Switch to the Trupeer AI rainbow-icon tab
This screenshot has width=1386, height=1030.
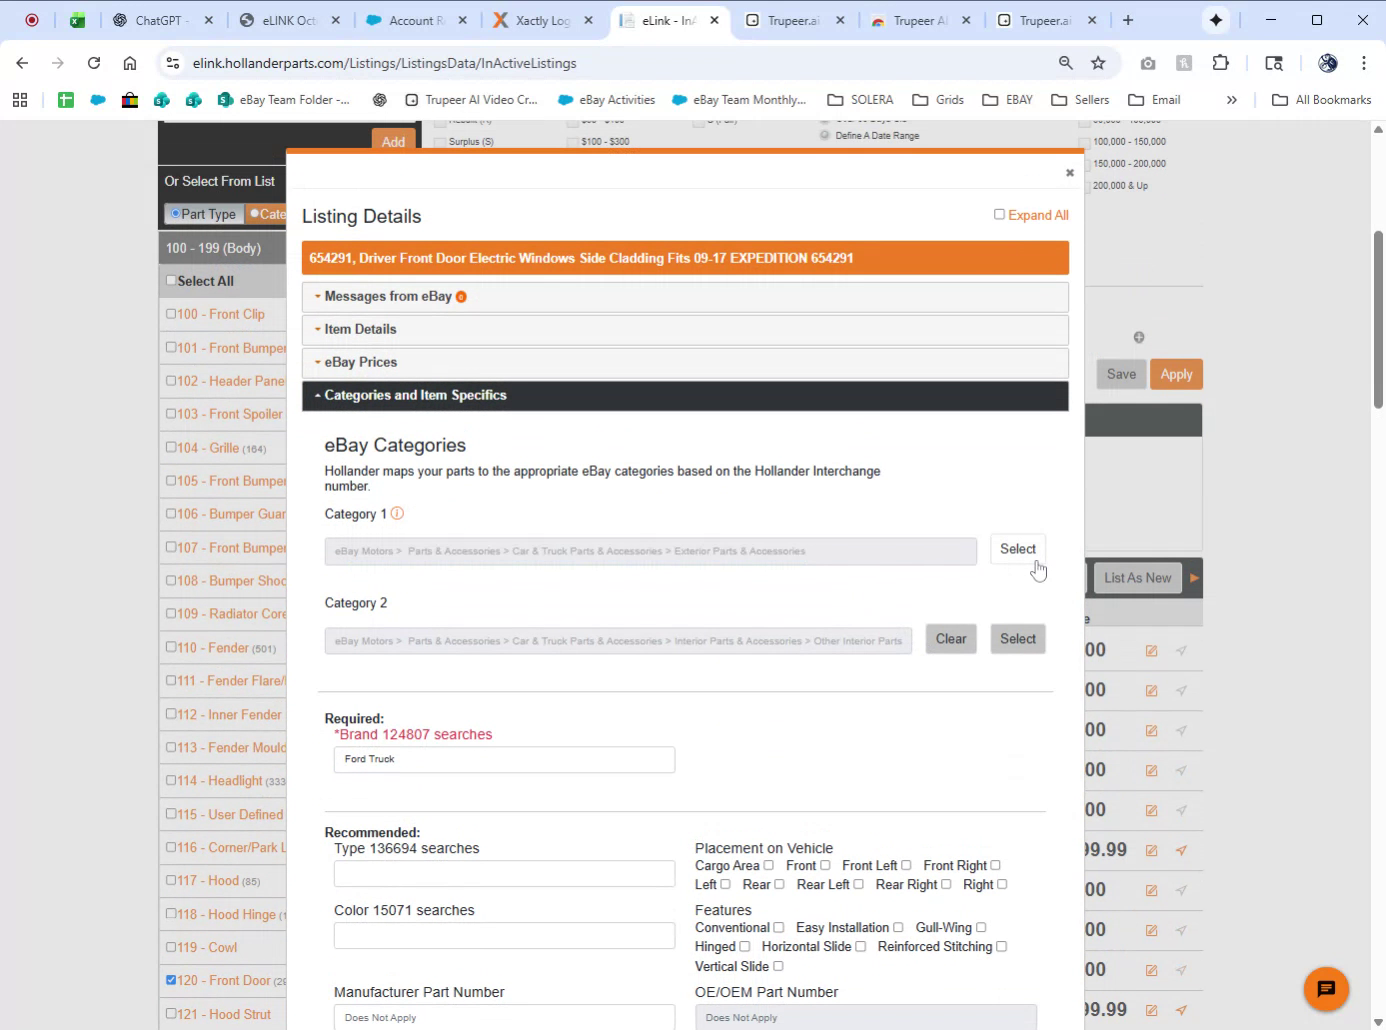click(920, 20)
